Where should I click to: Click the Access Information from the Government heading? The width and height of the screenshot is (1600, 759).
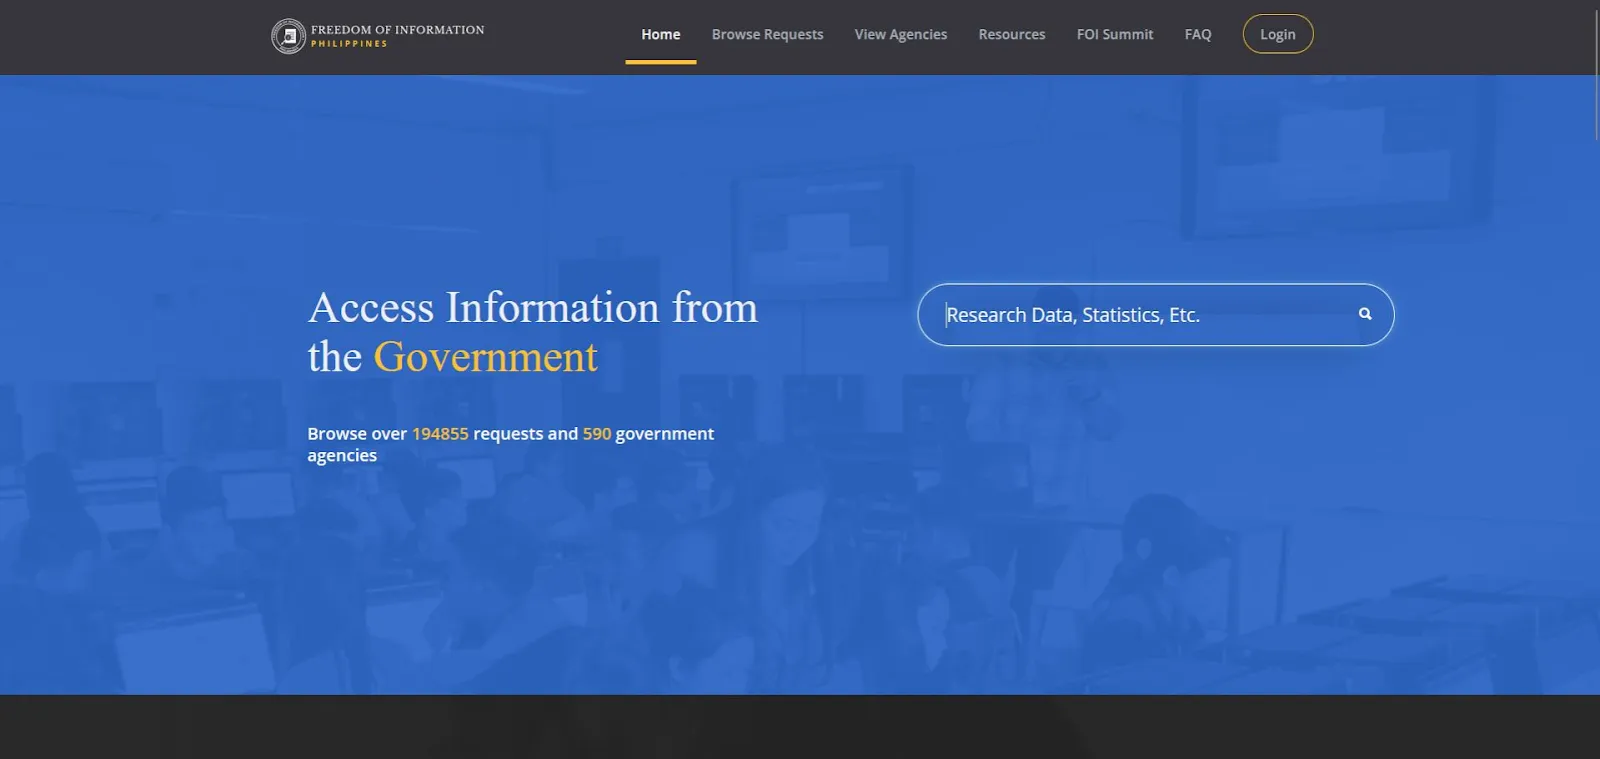pos(532,332)
